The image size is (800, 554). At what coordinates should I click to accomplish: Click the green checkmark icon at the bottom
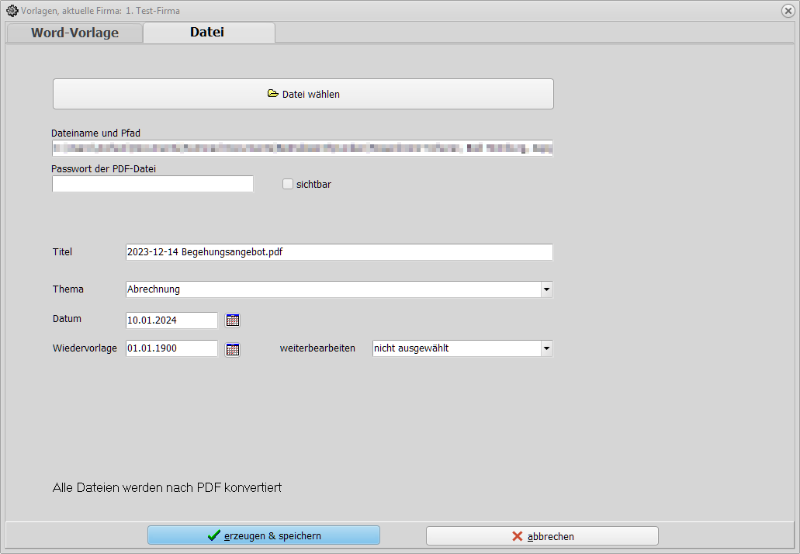click(213, 536)
